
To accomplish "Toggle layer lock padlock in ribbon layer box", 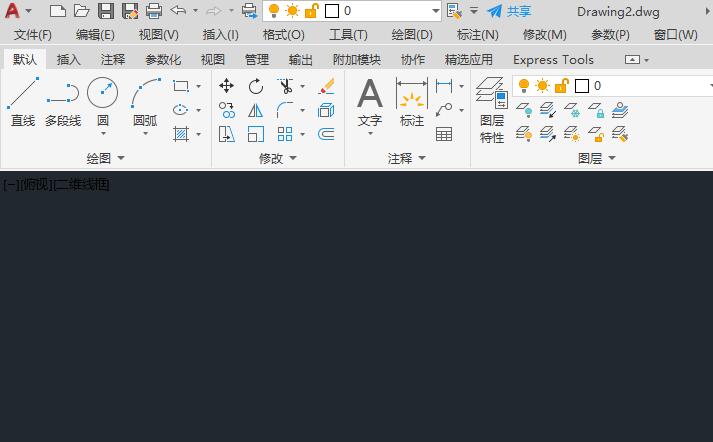I will pos(562,85).
